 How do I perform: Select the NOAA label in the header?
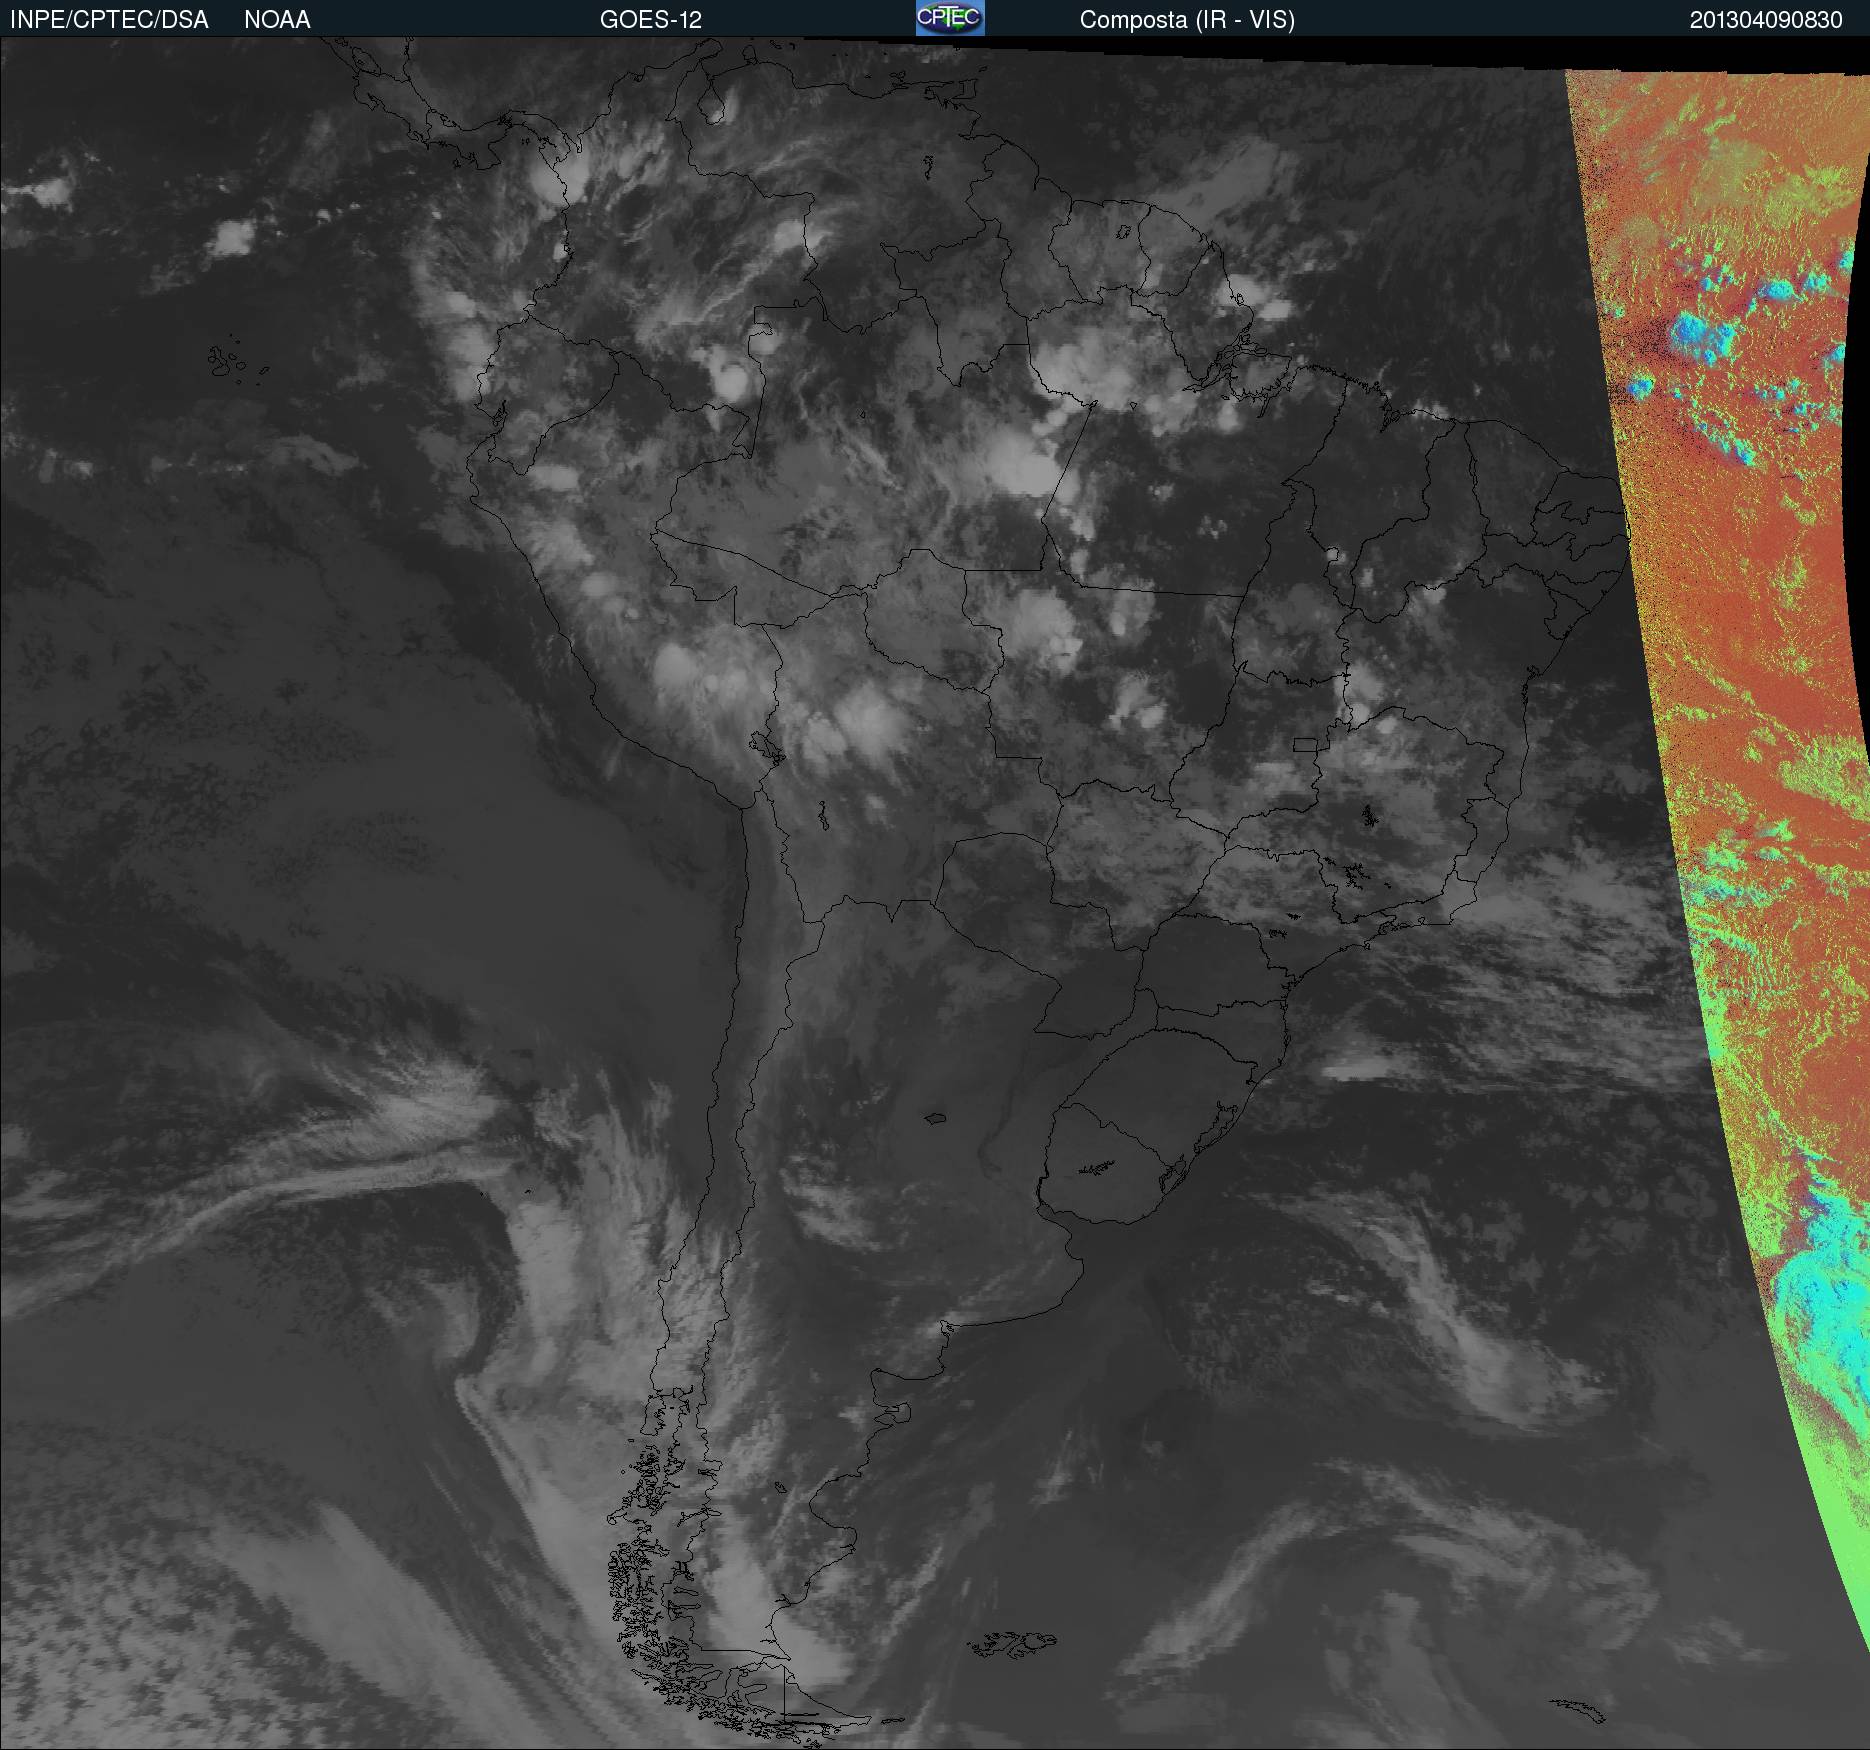[277, 20]
